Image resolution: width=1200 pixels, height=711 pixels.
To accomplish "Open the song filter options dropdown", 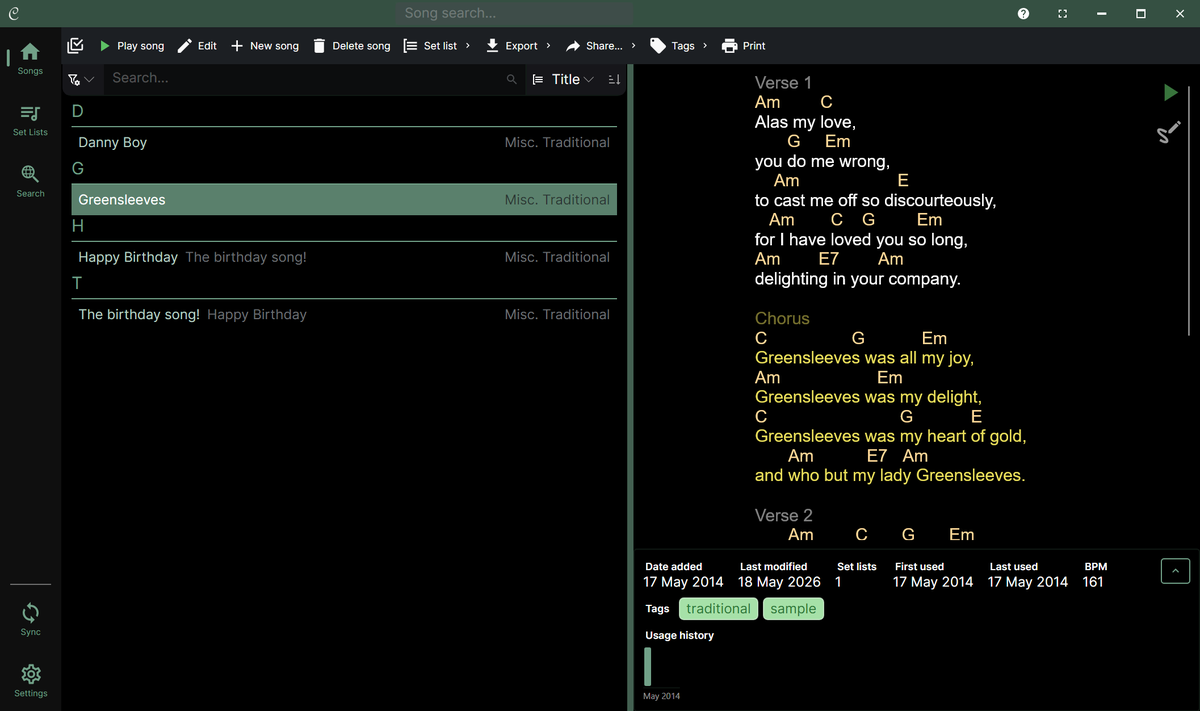I will [x=81, y=79].
